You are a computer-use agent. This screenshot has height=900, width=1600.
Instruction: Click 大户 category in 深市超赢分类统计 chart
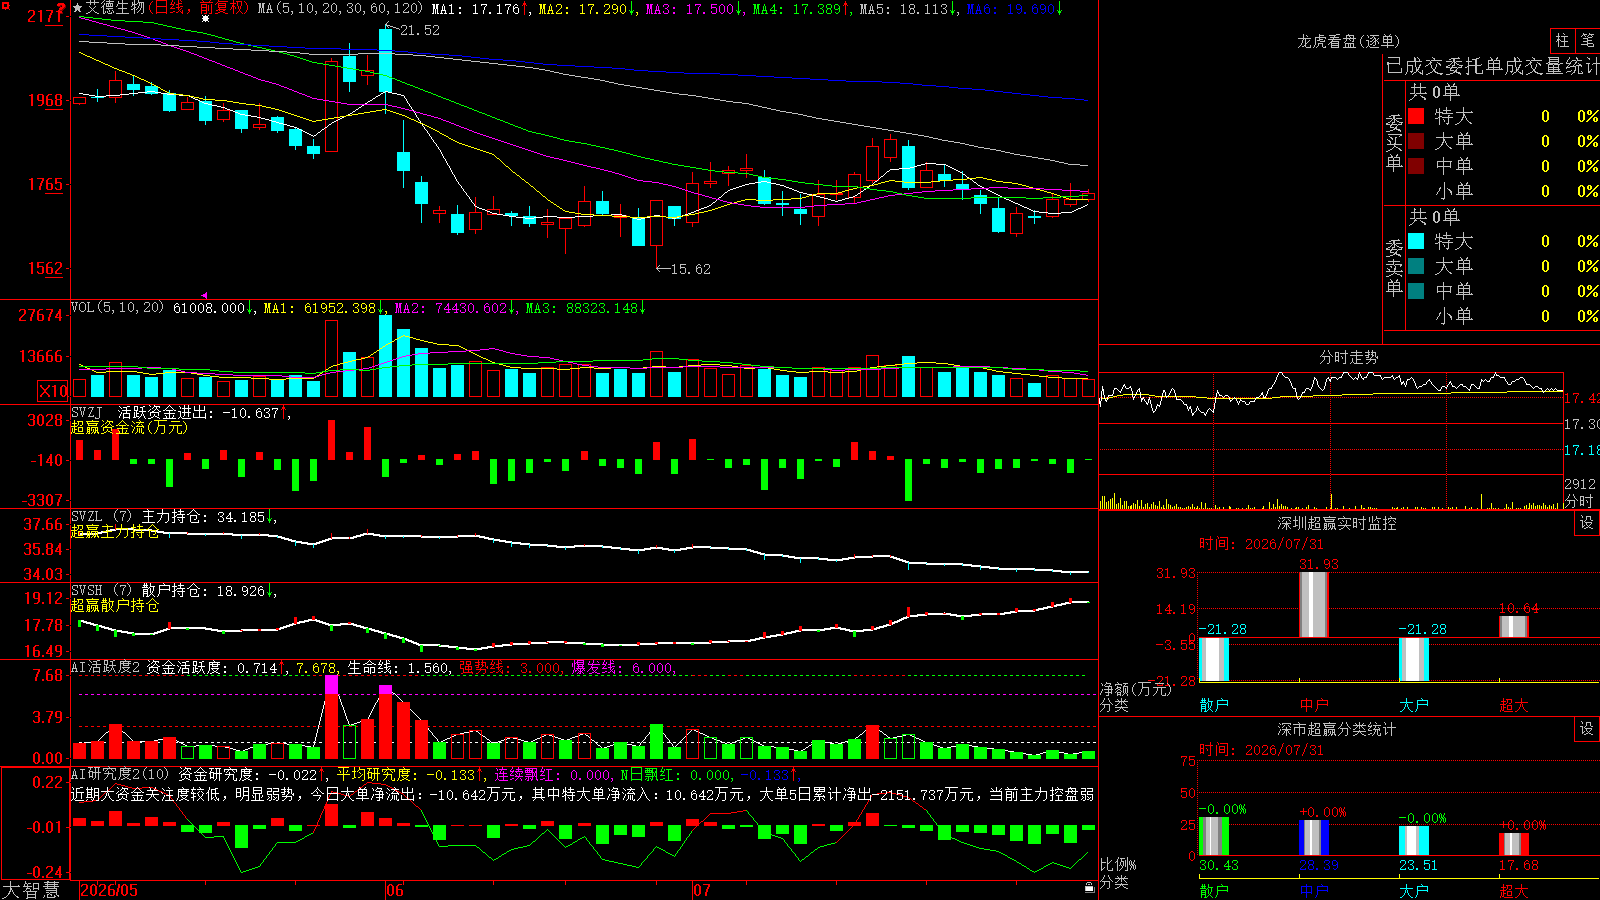pos(1414,891)
